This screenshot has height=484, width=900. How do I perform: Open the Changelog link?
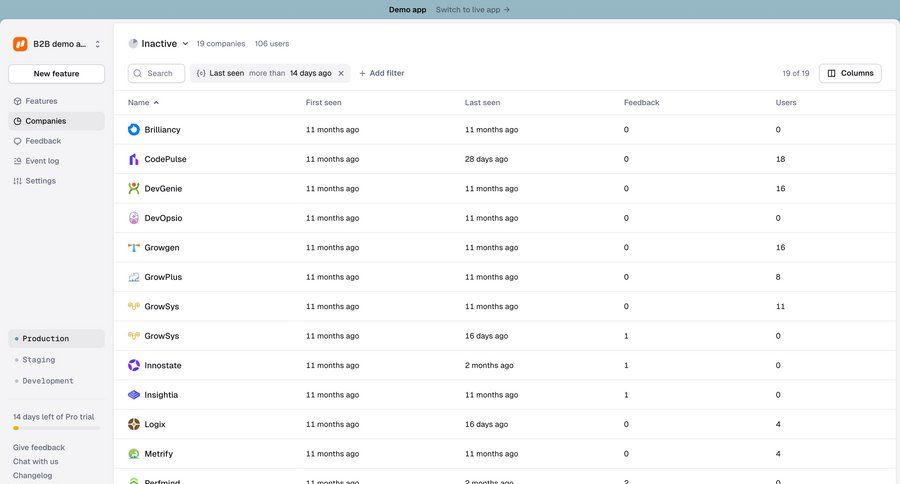point(32,475)
